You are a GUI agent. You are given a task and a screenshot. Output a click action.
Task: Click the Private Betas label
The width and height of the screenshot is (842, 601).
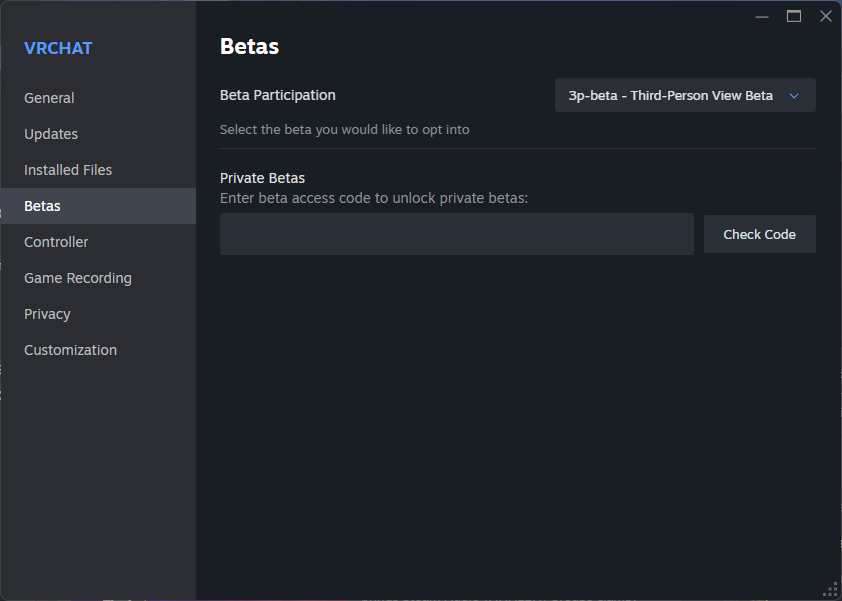tap(262, 178)
